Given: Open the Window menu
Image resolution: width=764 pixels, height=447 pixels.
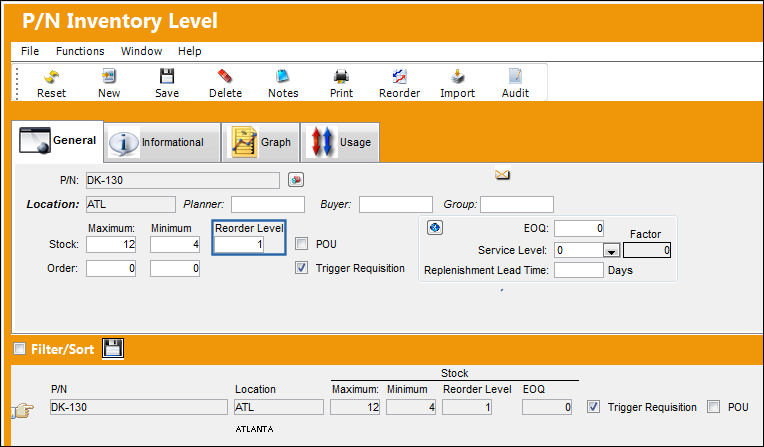Looking at the screenshot, I should (x=141, y=51).
